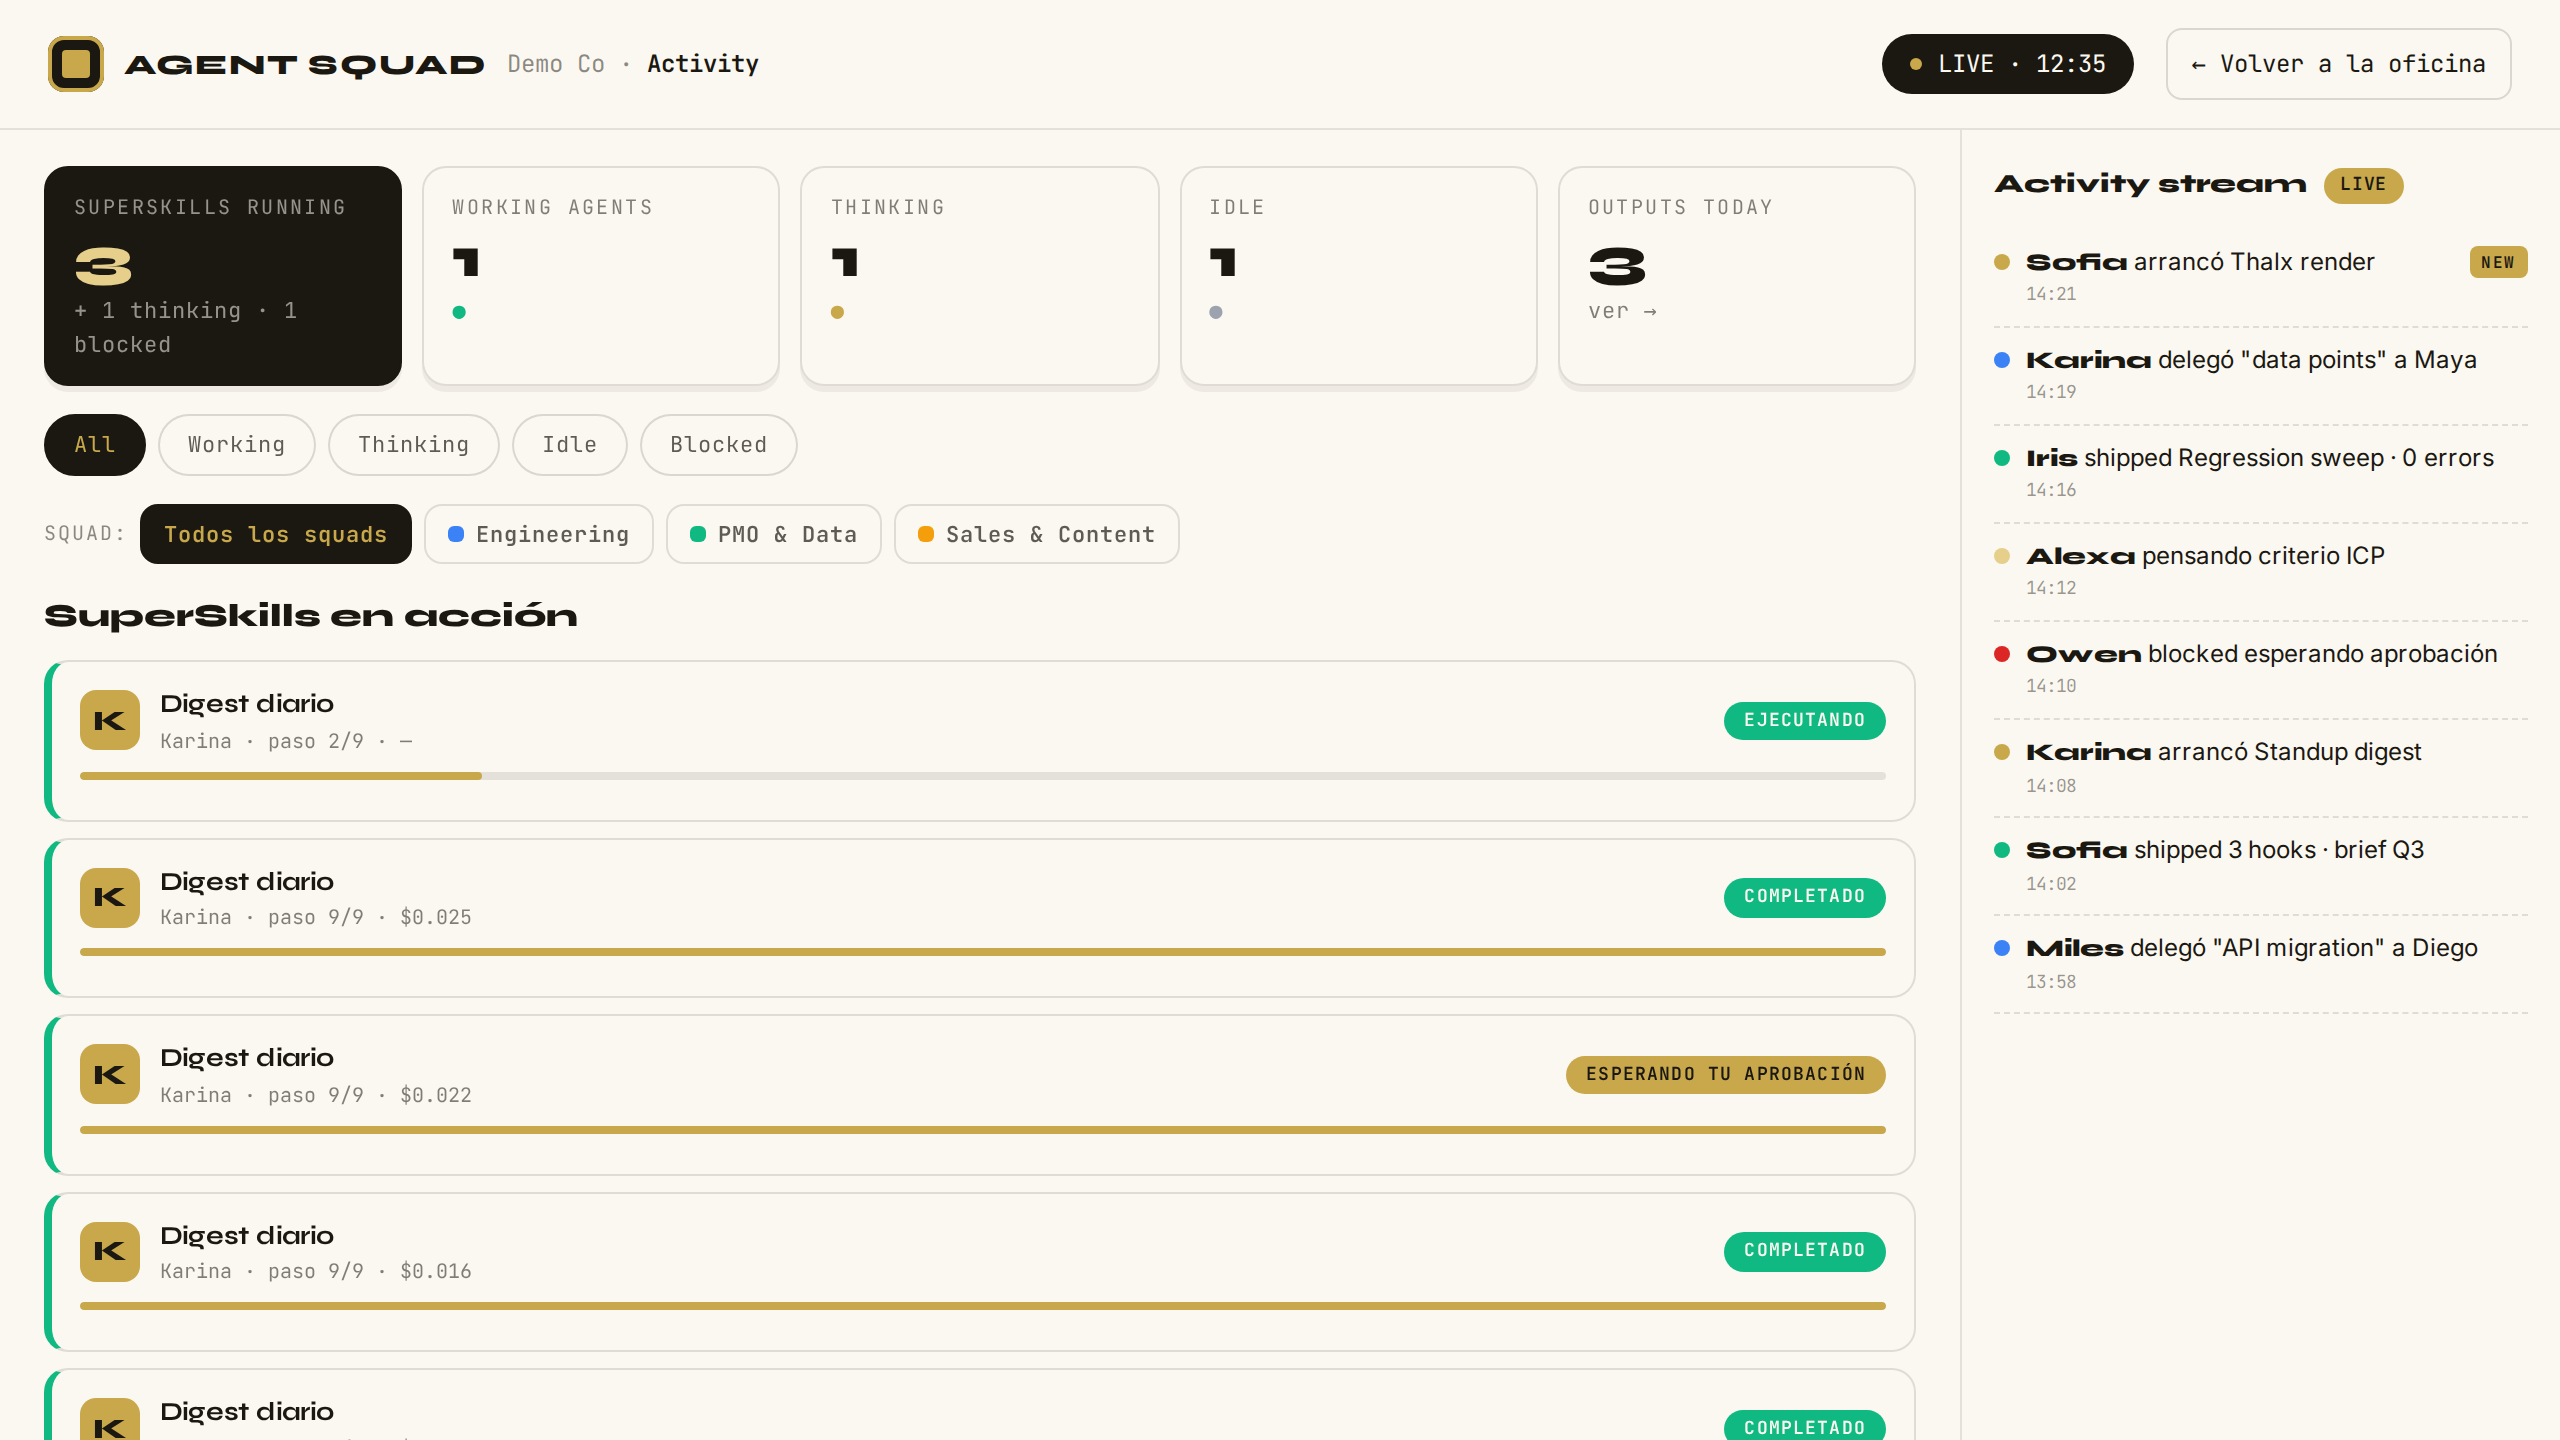2560x1440 pixels.
Task: Open 'Iris shipped Regression sweep · 0 errors' entry
Action: click(x=2261, y=474)
